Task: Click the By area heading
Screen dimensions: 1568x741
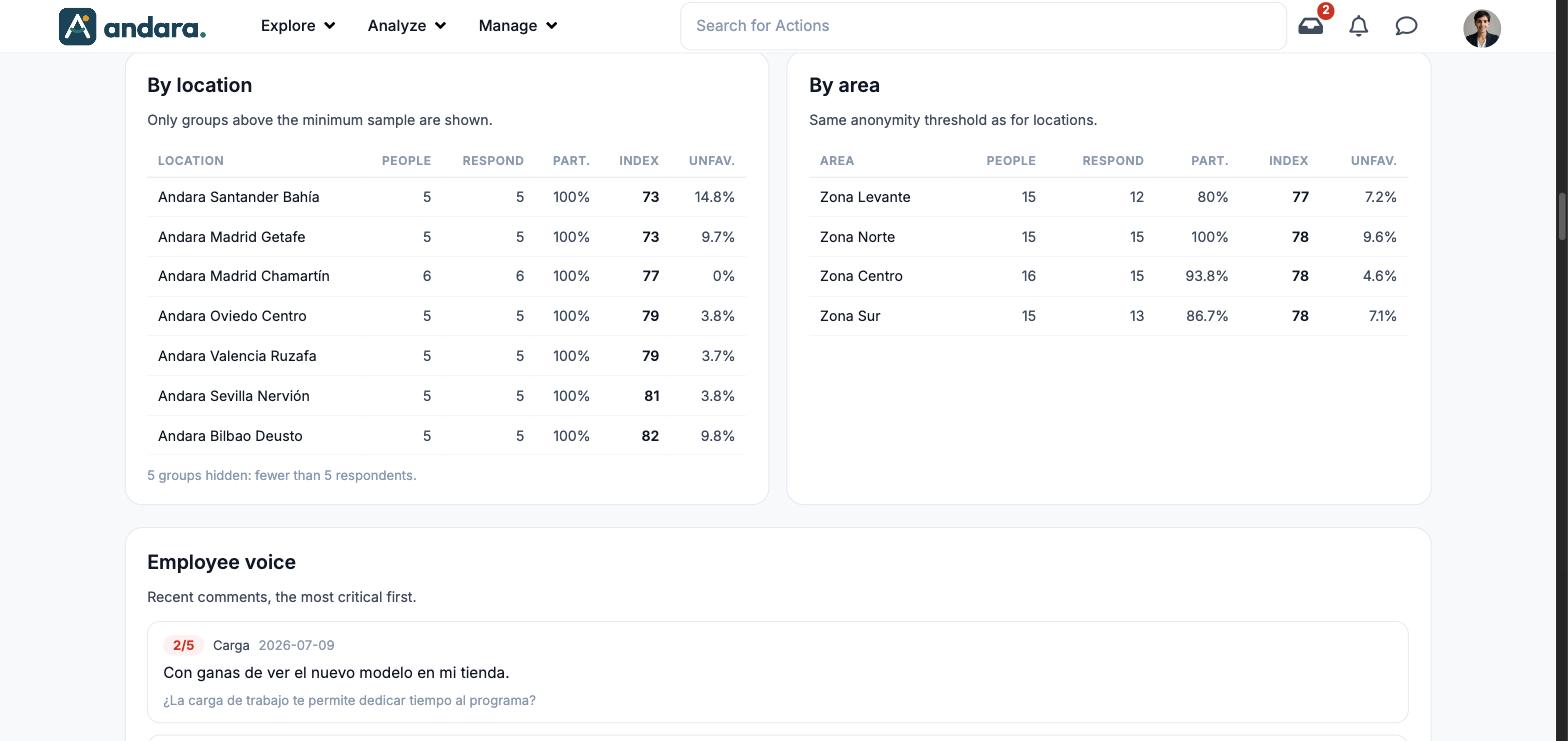Action: (x=844, y=85)
